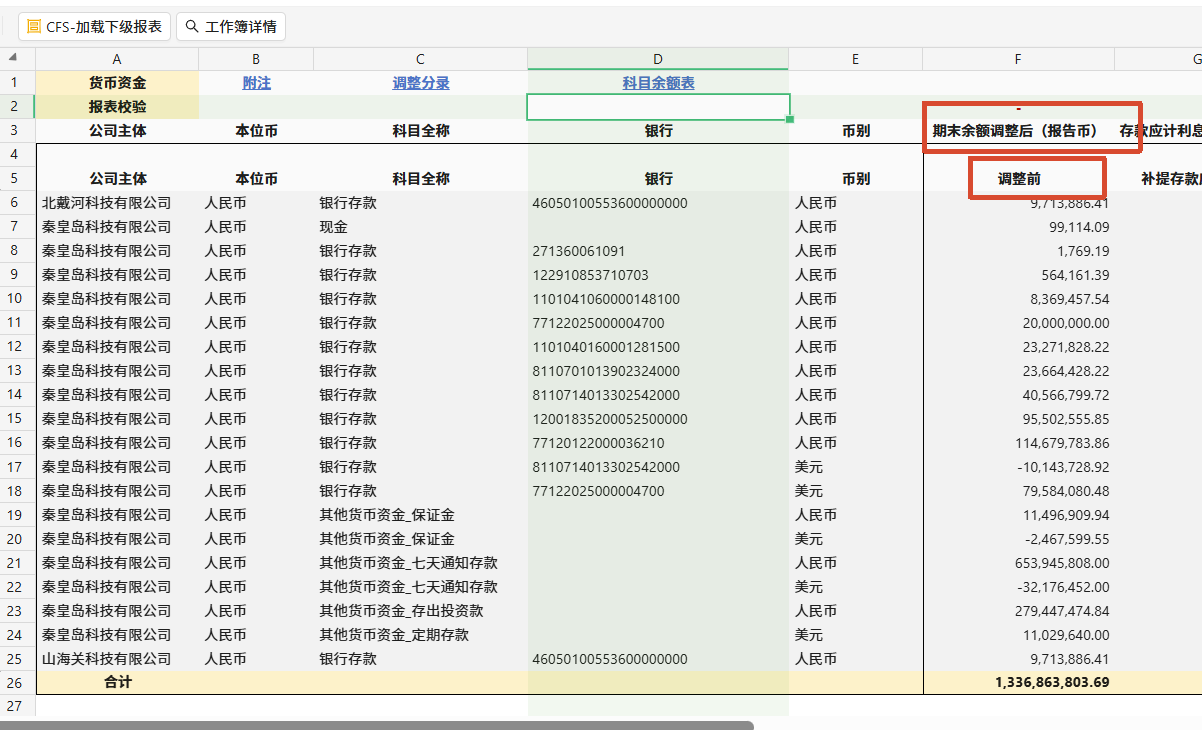The width and height of the screenshot is (1202, 730).
Task: Select the 其他货币资金_定期存款 cell
Action: [x=420, y=635]
